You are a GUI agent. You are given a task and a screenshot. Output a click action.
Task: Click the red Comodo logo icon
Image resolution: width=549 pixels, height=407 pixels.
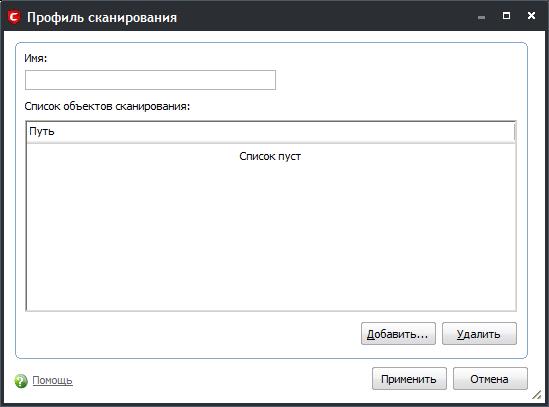pos(15,17)
